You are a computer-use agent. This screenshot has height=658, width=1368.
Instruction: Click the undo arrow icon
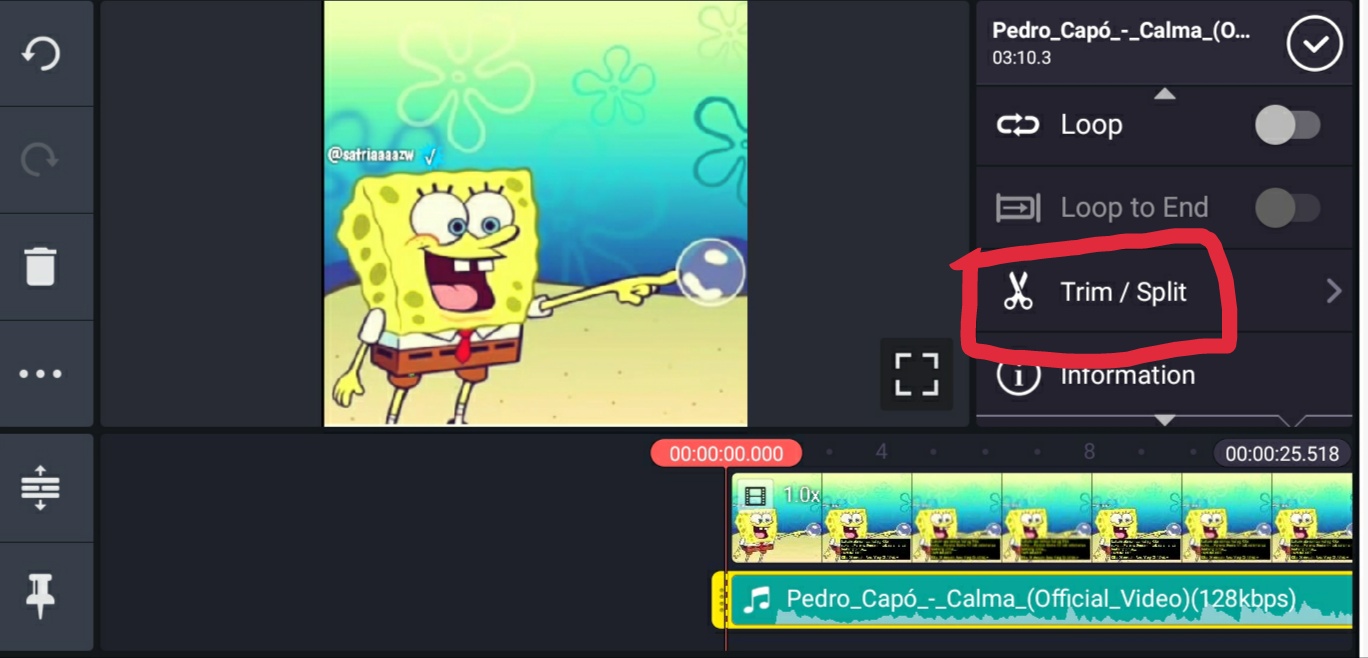pos(40,53)
